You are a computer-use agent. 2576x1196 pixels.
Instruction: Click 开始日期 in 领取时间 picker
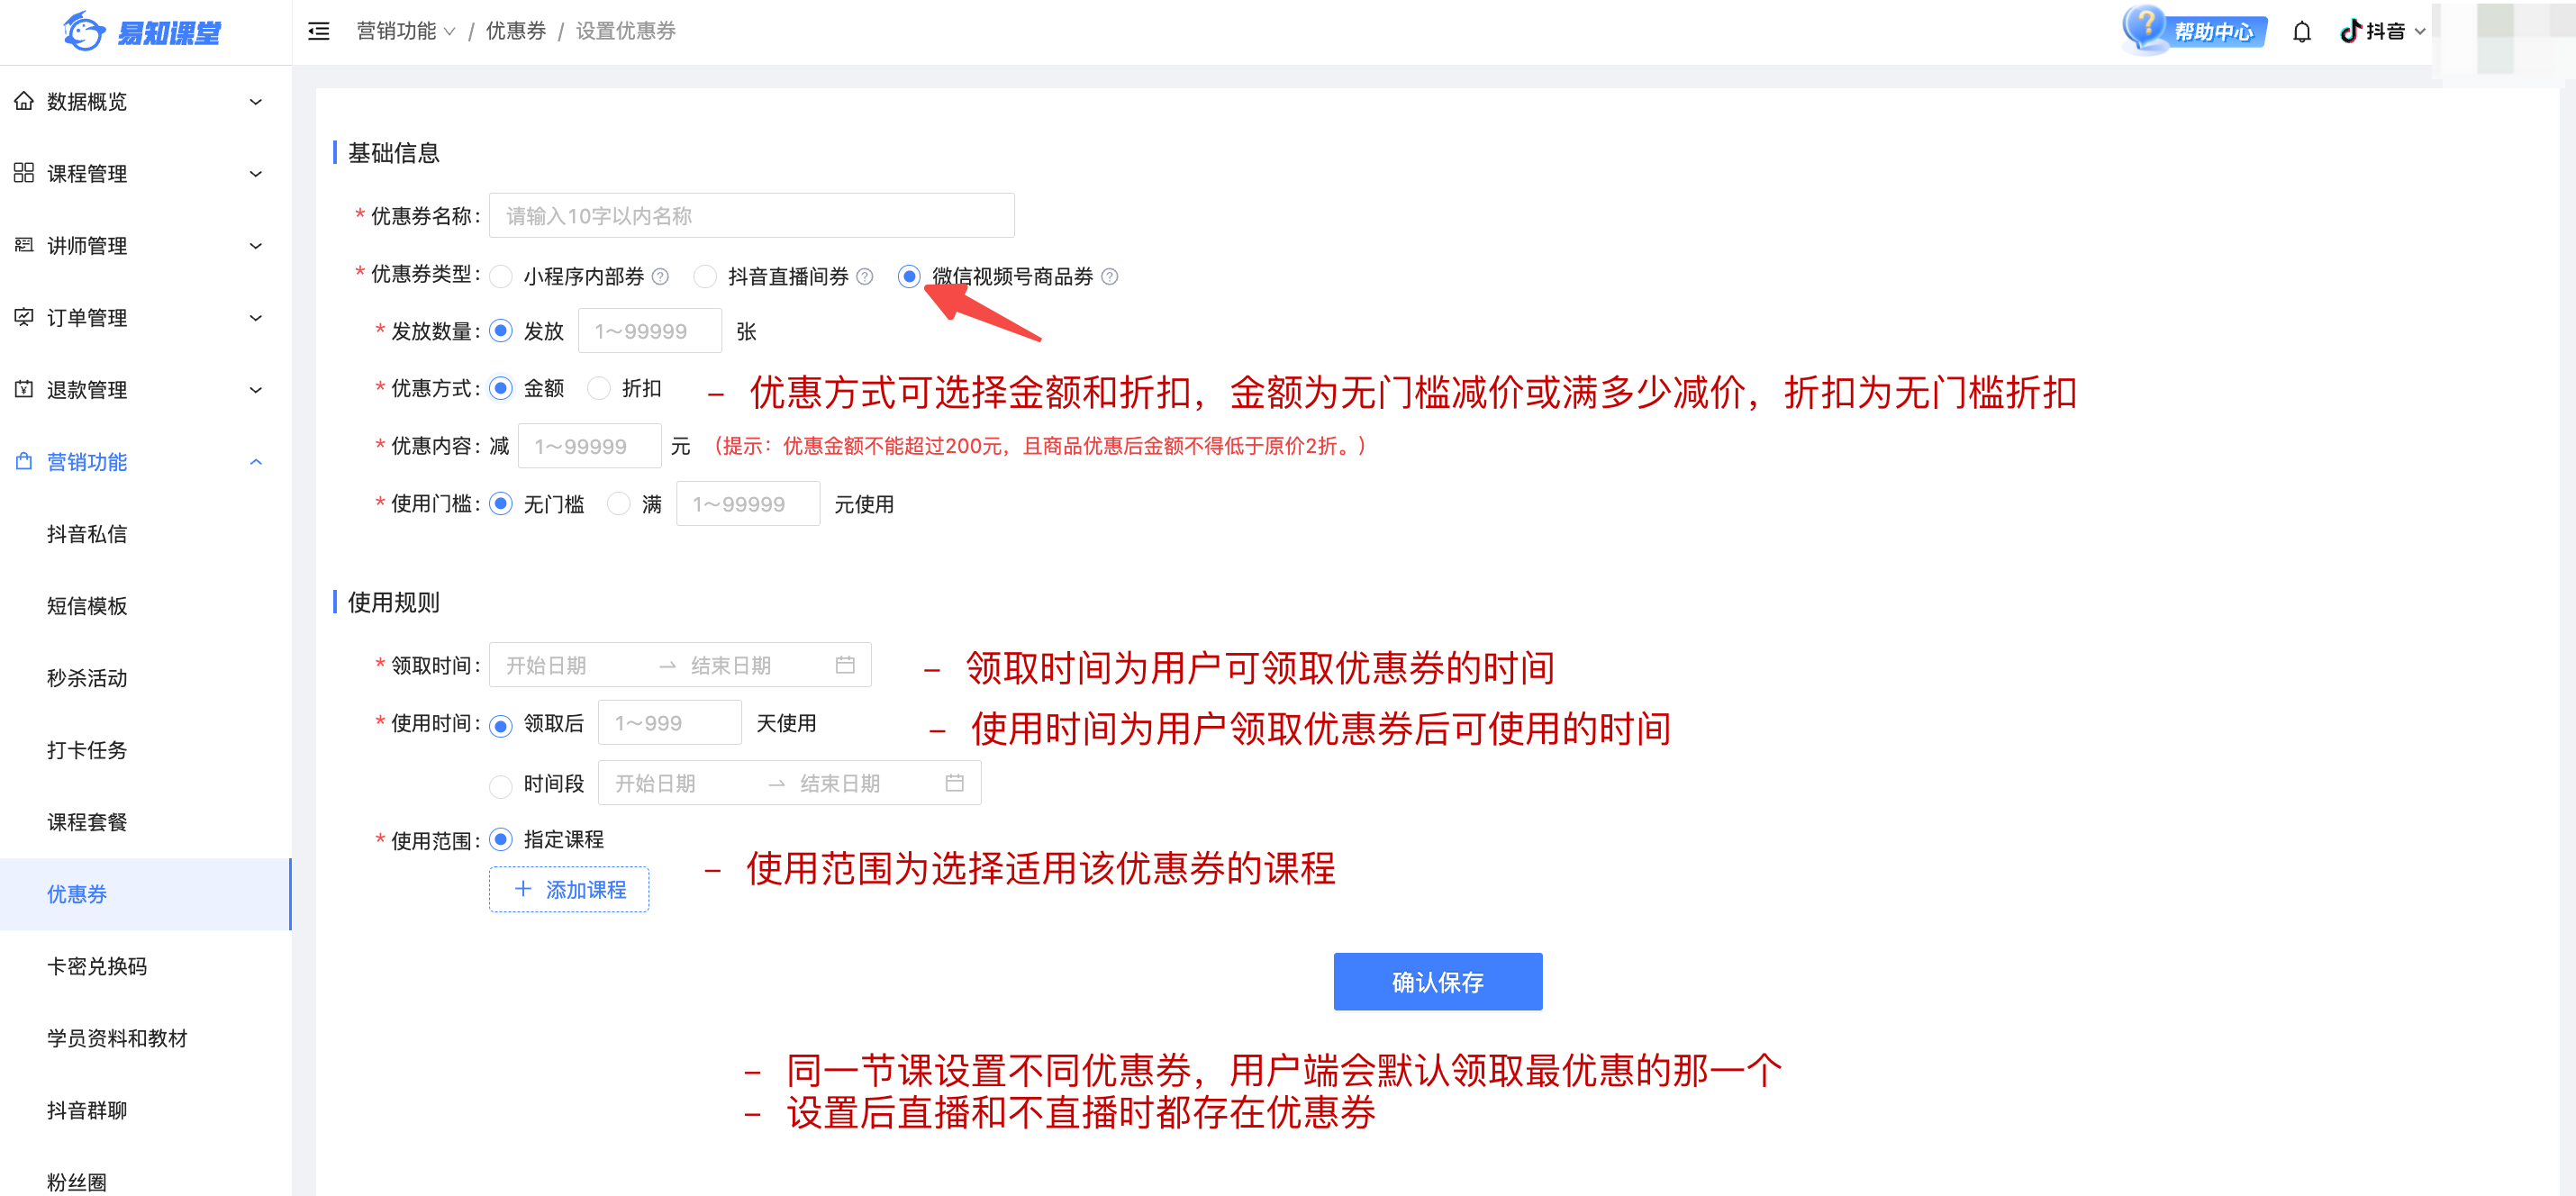click(x=546, y=665)
